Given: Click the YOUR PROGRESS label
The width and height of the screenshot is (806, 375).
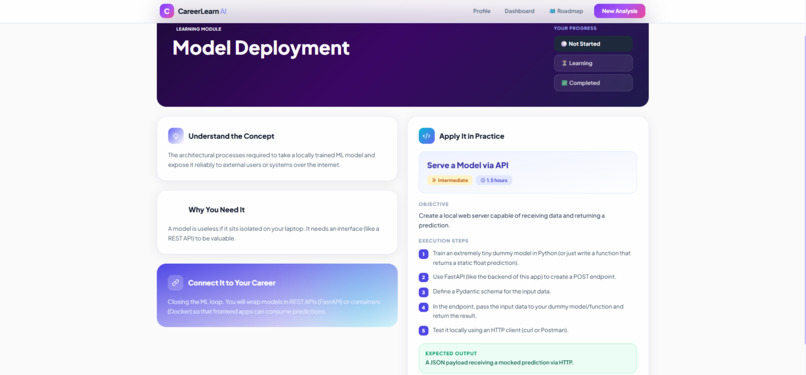Looking at the screenshot, I should pyautogui.click(x=575, y=28).
